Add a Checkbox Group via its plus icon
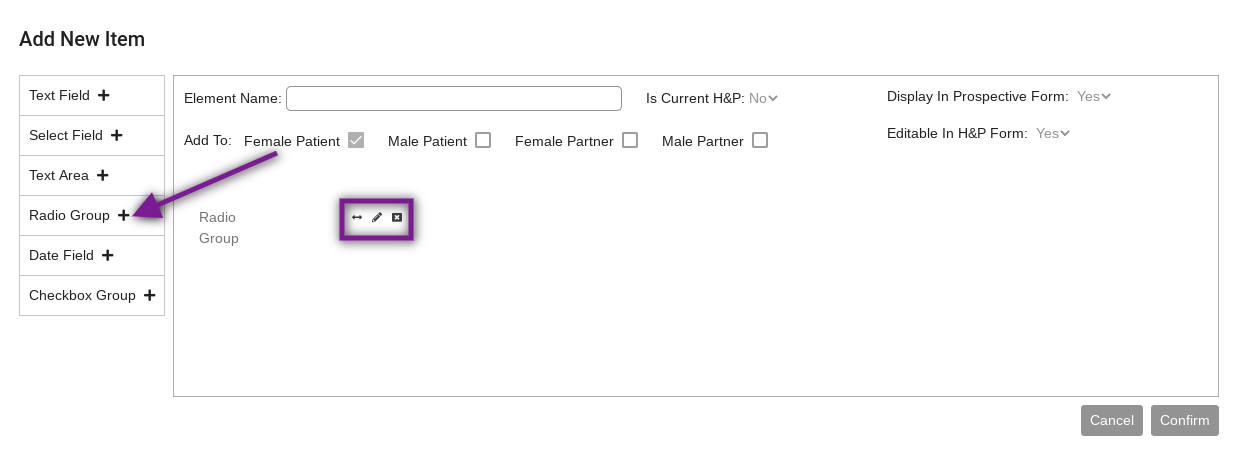 (x=149, y=295)
